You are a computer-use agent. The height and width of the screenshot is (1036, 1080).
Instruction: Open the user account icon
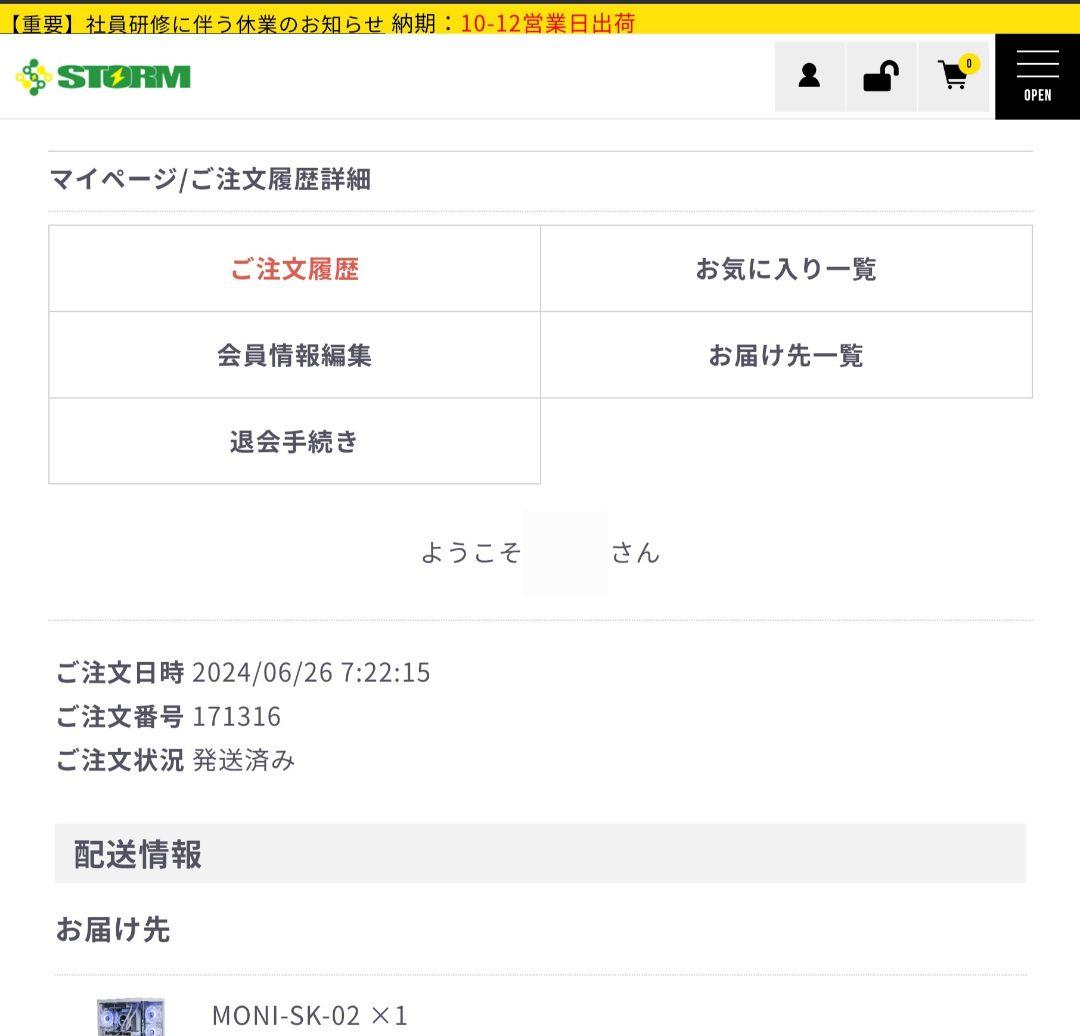[x=809, y=76]
